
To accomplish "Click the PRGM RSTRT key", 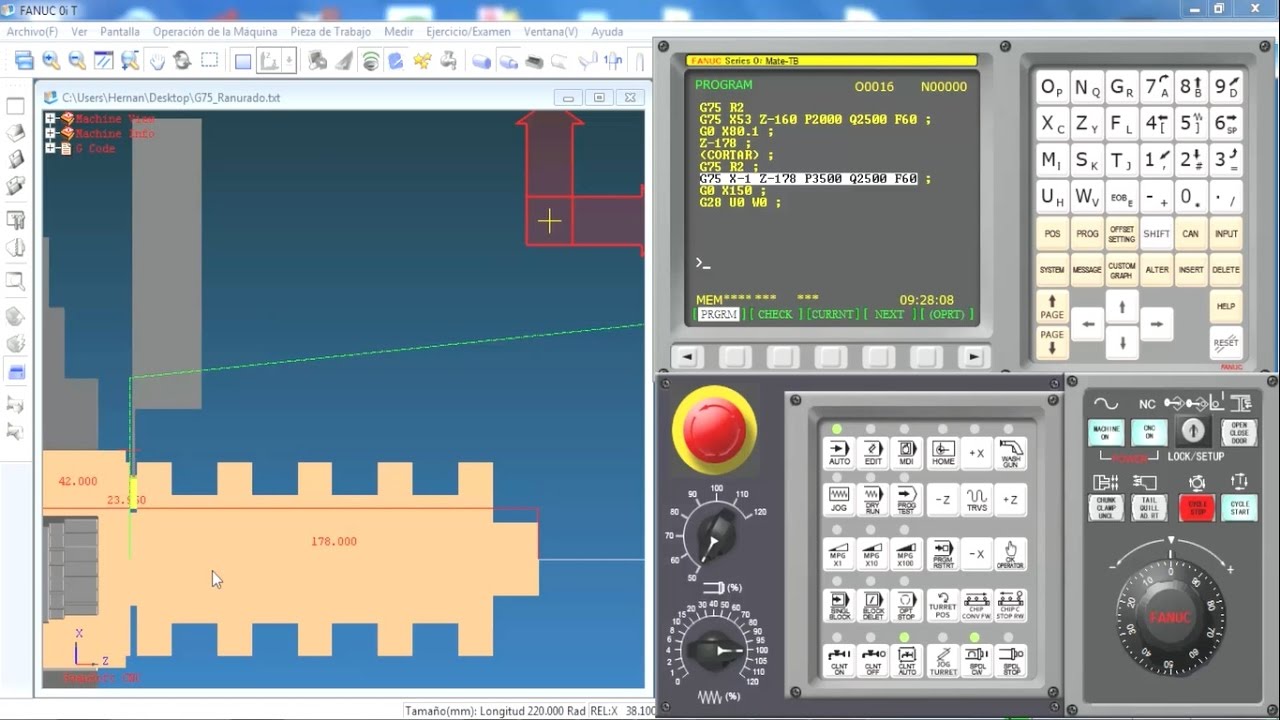I will [943, 554].
